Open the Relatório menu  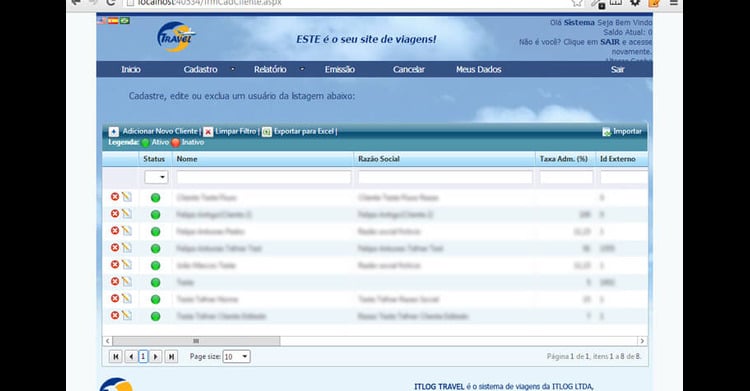coord(270,69)
